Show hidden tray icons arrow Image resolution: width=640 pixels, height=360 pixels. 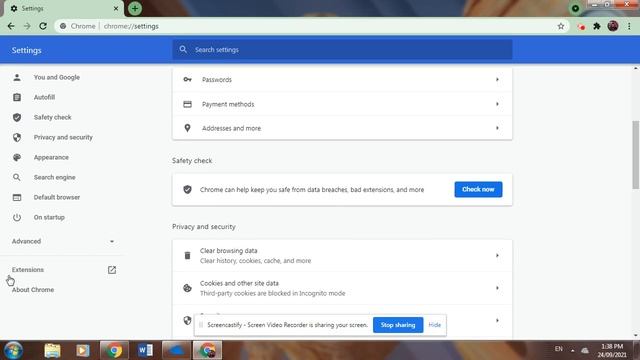[x=573, y=350]
